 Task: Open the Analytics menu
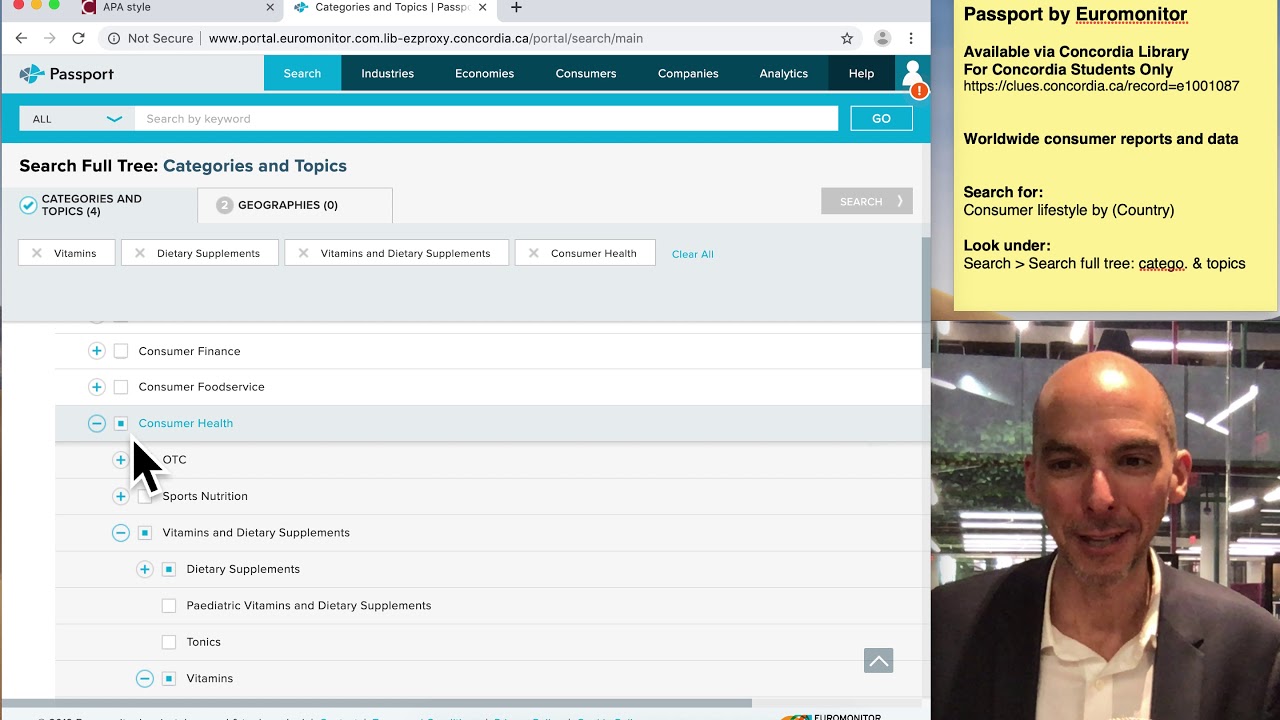(x=783, y=73)
